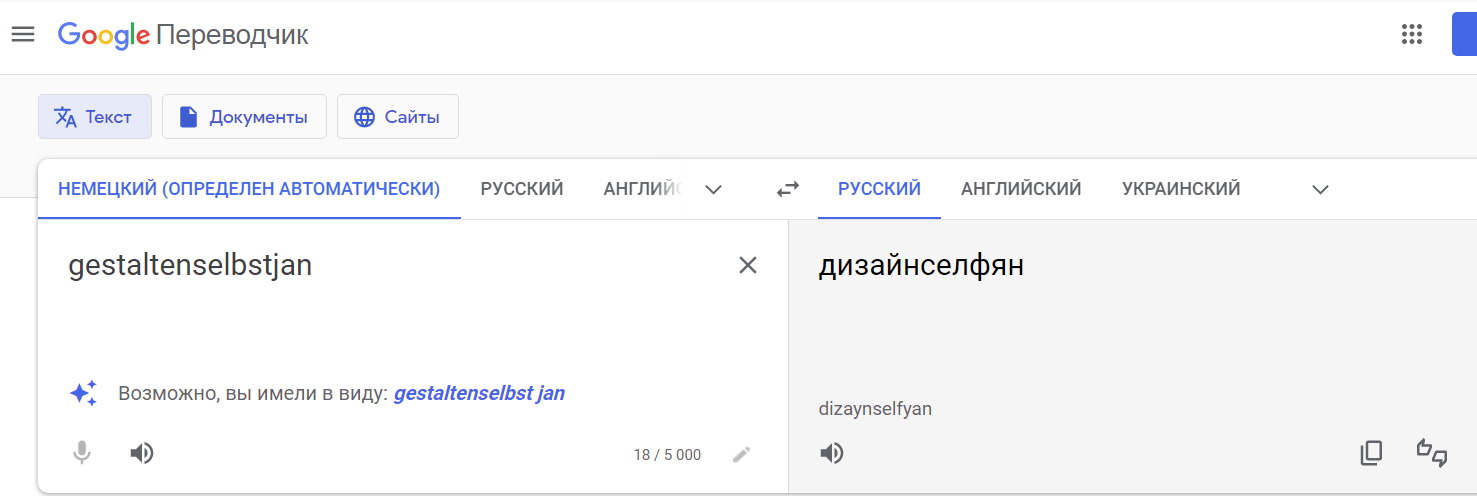
Task: Select Украинский as the target language
Action: 1181,189
